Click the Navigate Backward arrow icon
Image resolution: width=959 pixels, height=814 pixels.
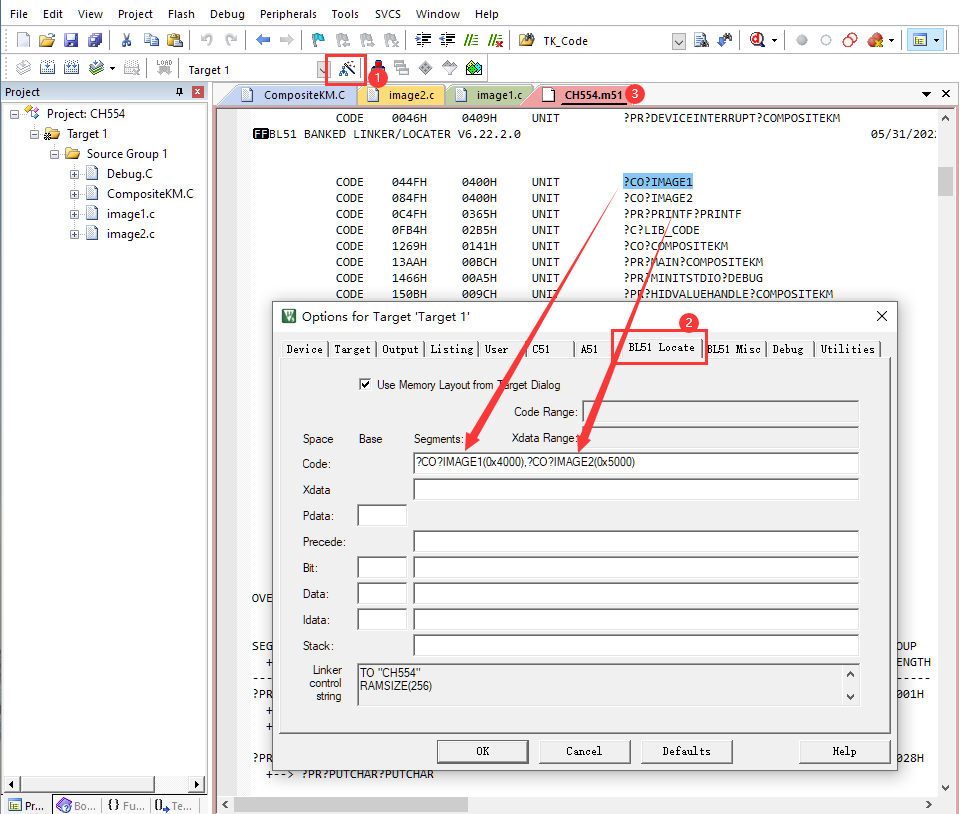pos(263,41)
